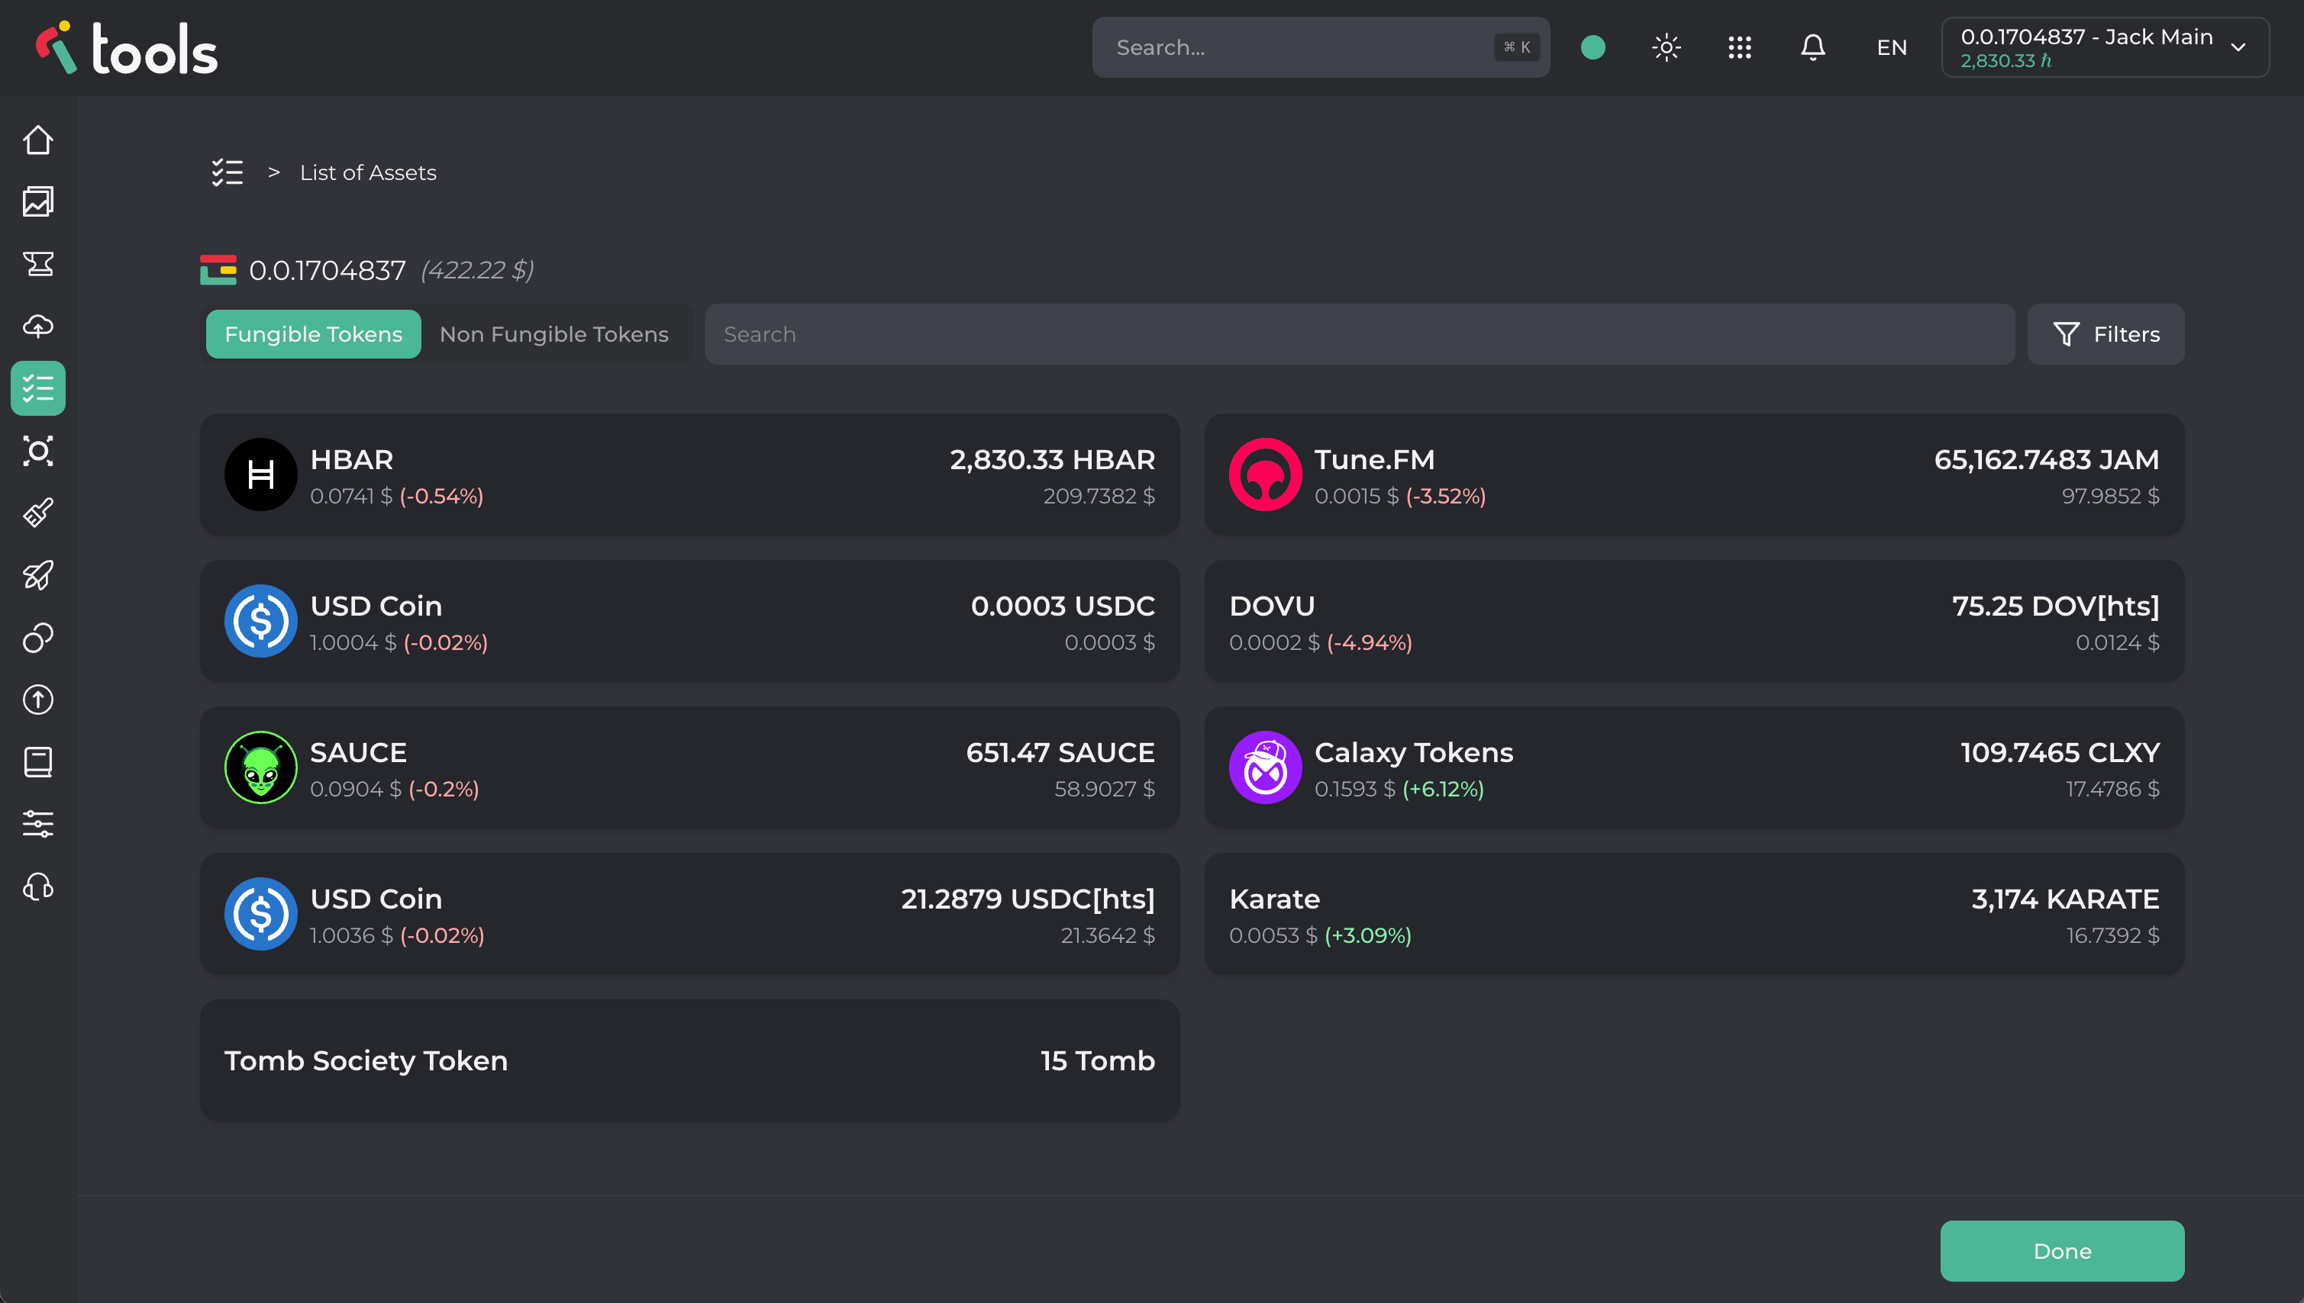Click the image chart sidebar icon
The width and height of the screenshot is (2304, 1303).
tap(38, 202)
